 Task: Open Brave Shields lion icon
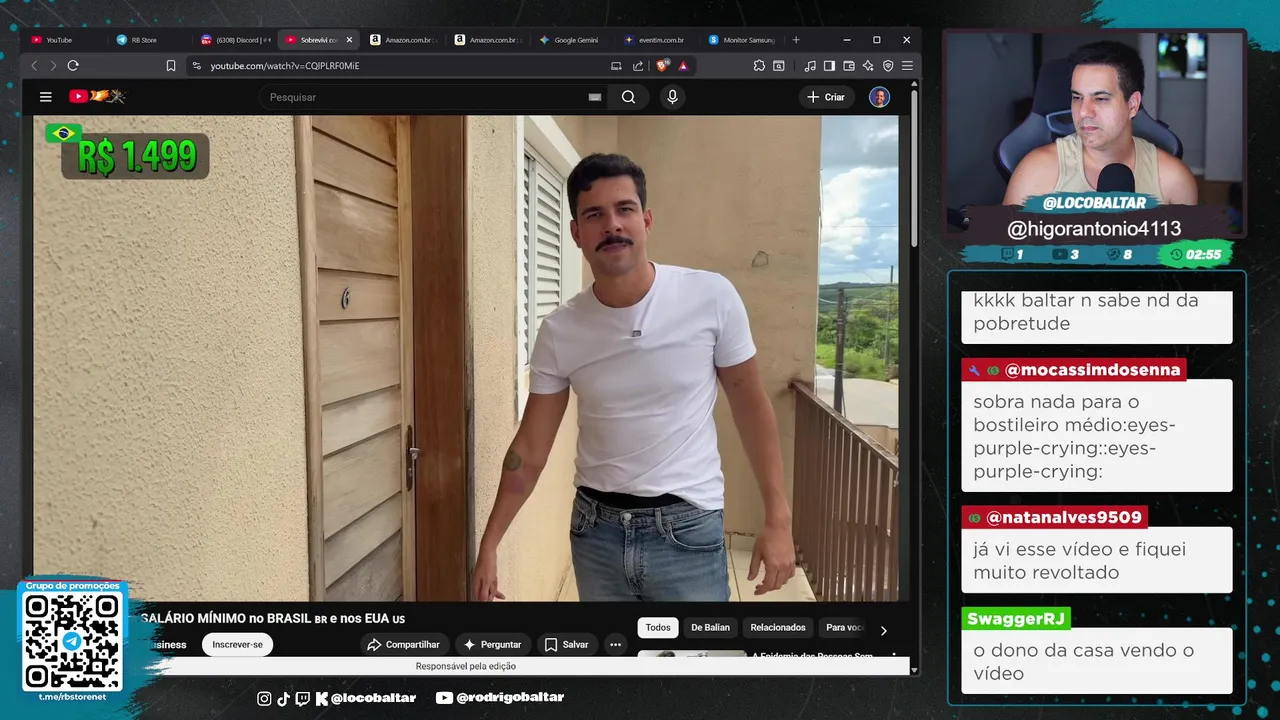[662, 66]
